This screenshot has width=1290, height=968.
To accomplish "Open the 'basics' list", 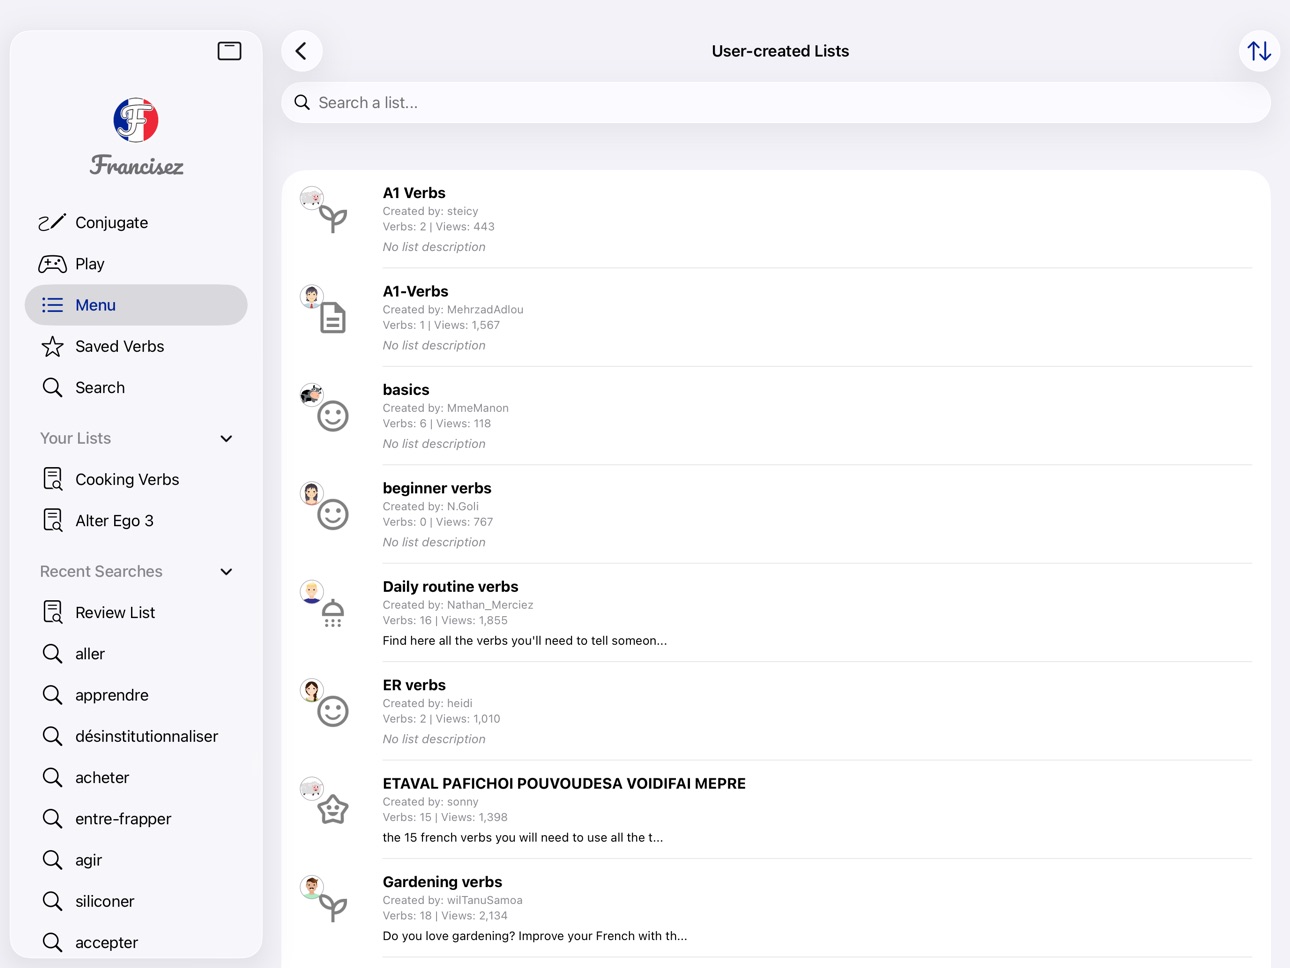I will pyautogui.click(x=406, y=390).
